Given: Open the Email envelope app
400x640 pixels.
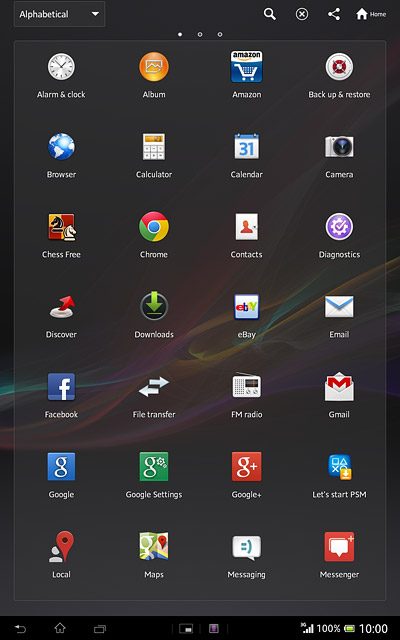Looking at the screenshot, I should point(339,307).
